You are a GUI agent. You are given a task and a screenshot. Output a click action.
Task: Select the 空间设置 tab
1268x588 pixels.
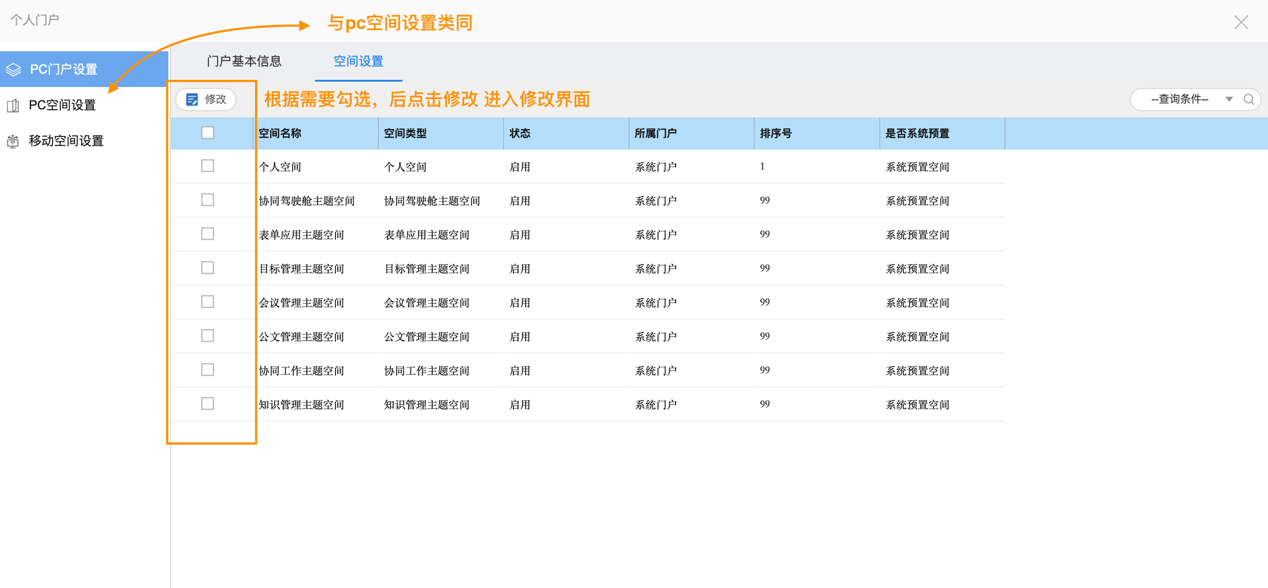(358, 61)
